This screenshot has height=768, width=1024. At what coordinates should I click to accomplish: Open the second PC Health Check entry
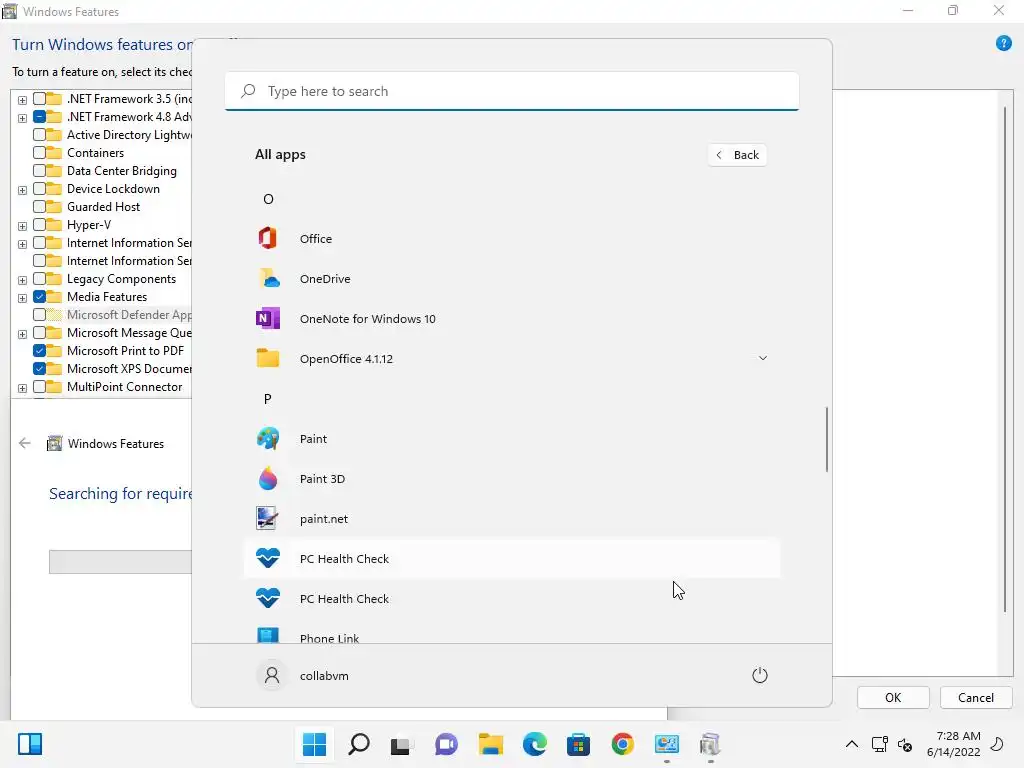pyautogui.click(x=511, y=598)
